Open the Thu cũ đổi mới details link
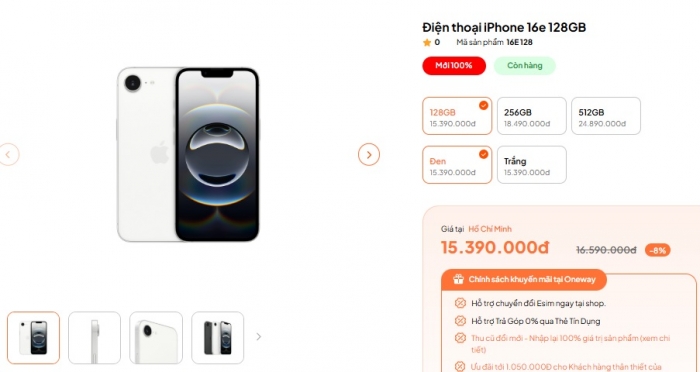This screenshot has width=700, height=372. click(x=564, y=343)
